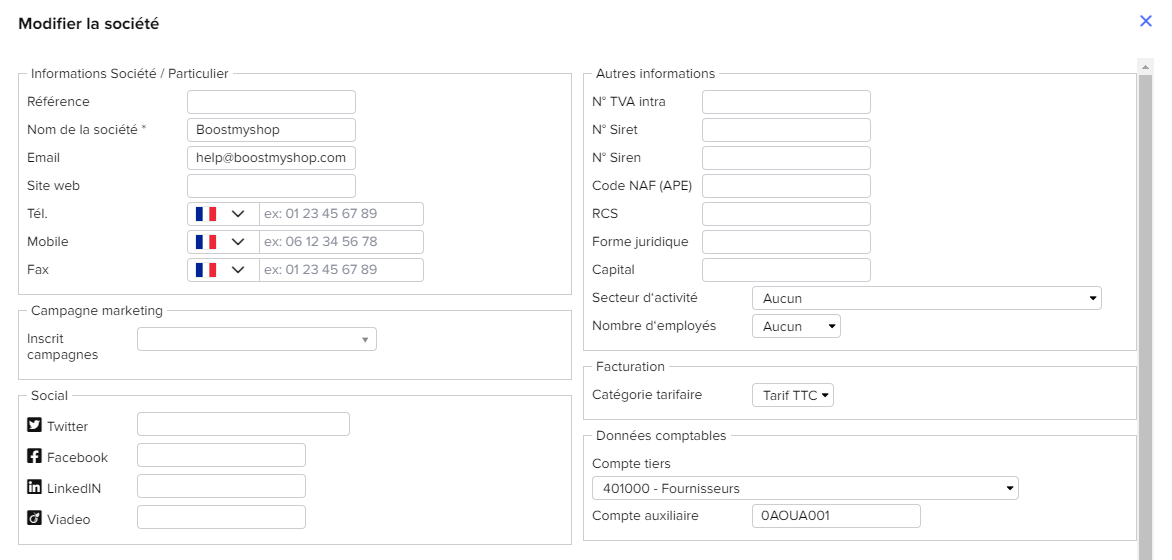Image resolution: width=1172 pixels, height=560 pixels.
Task: Click the vertical scrollbar up arrow
Action: 1145,67
